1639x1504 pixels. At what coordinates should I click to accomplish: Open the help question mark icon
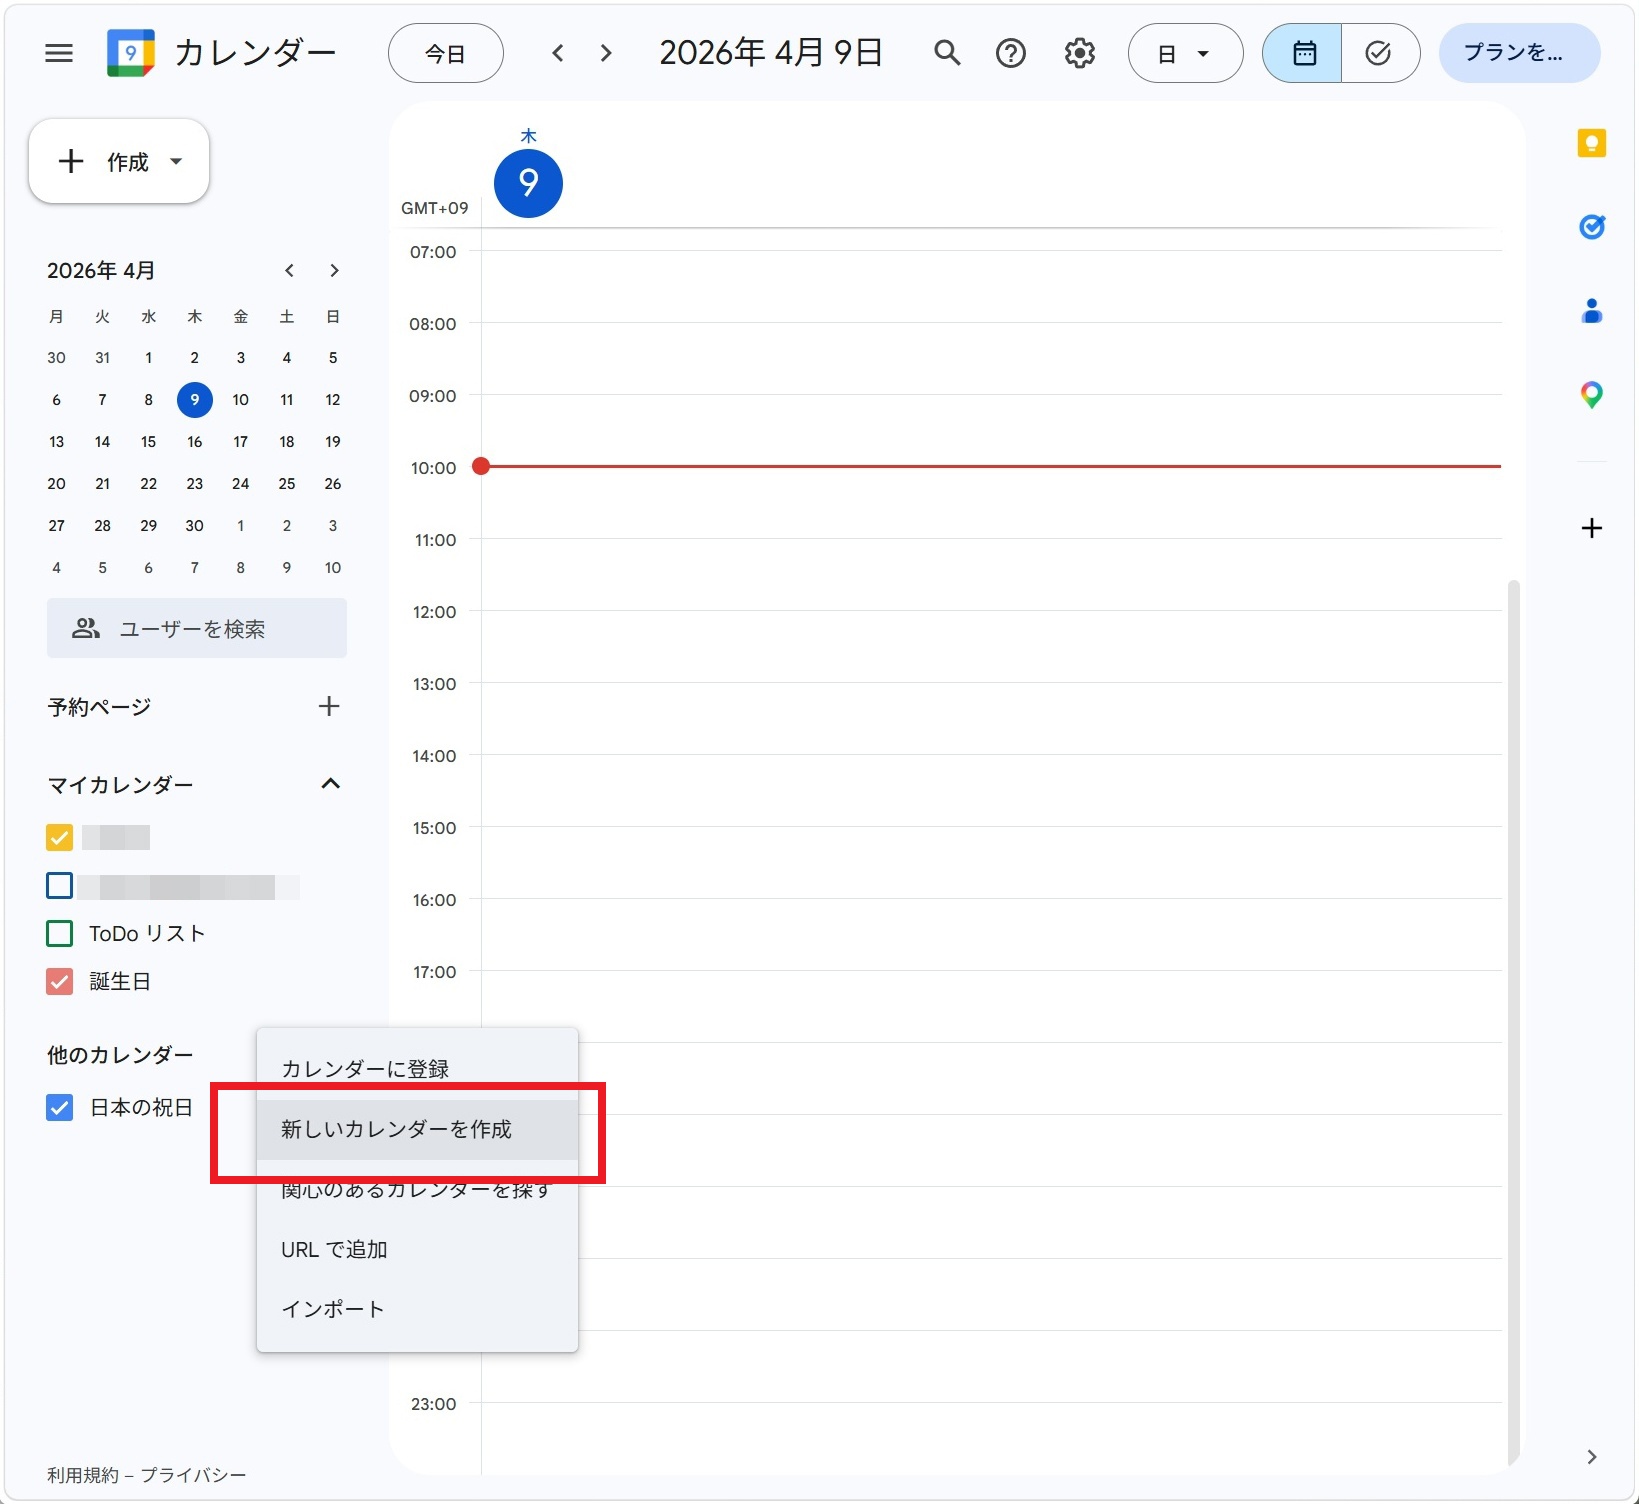coord(1011,53)
